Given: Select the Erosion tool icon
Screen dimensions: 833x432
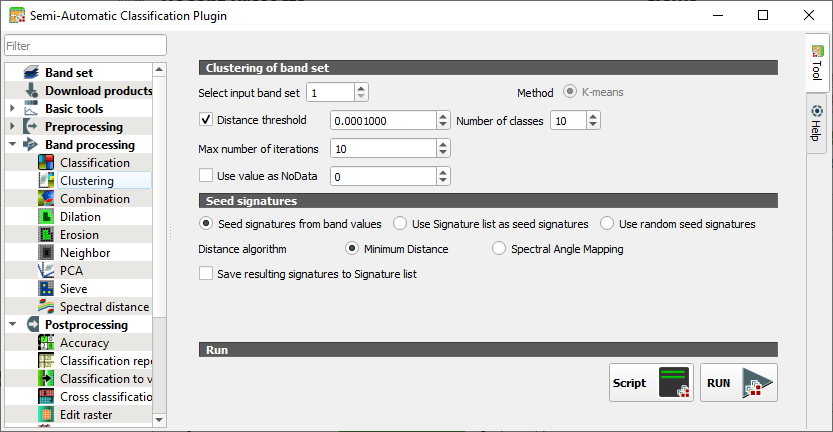Looking at the screenshot, I should pyautogui.click(x=45, y=235).
